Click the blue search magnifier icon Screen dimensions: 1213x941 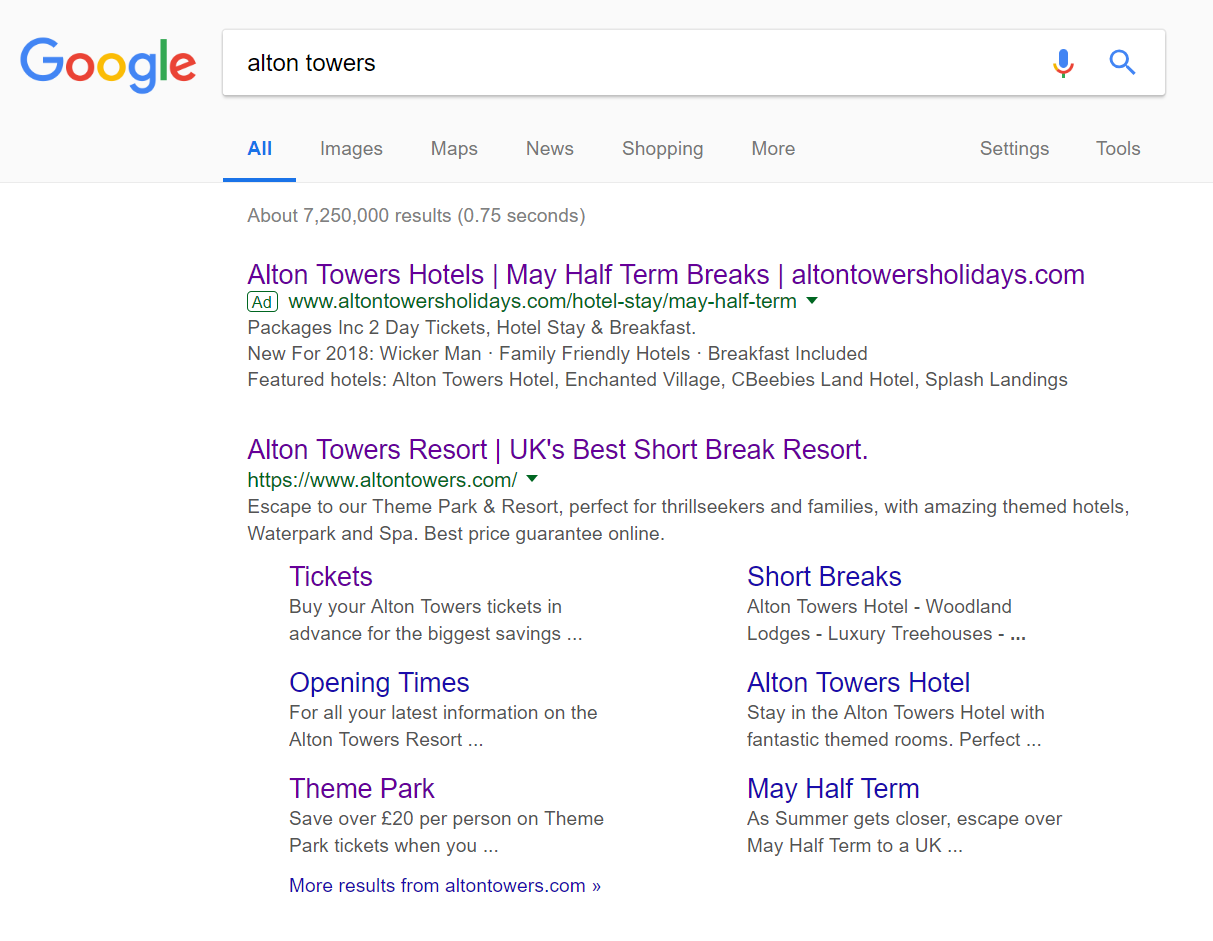1123,63
